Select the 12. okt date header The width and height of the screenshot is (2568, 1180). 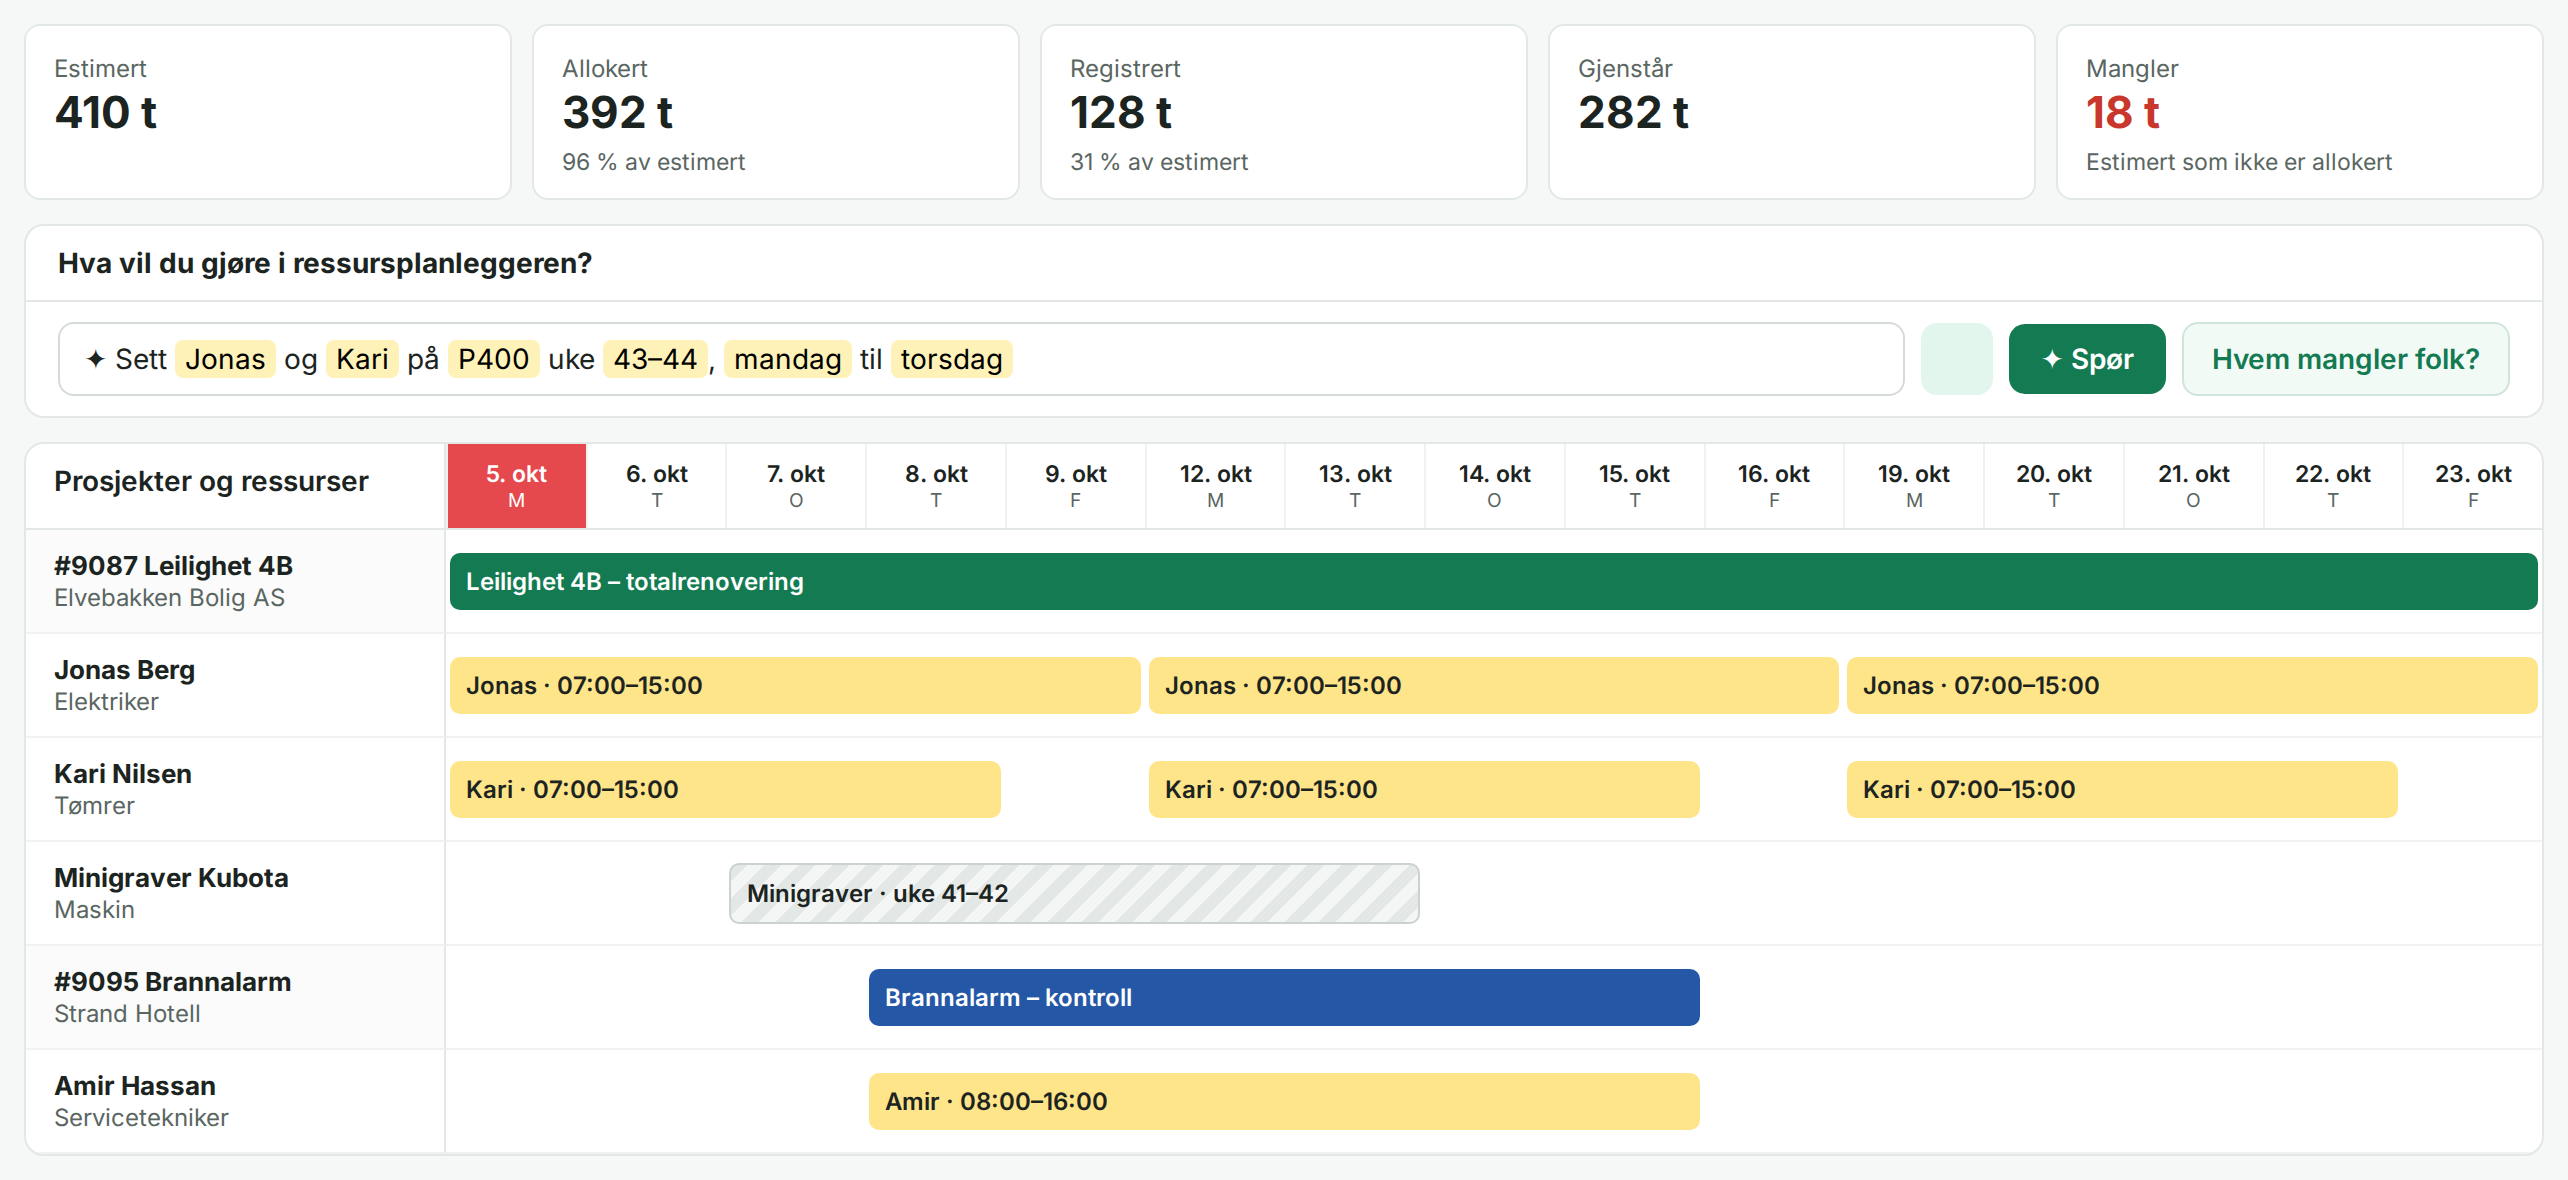[x=1215, y=486]
